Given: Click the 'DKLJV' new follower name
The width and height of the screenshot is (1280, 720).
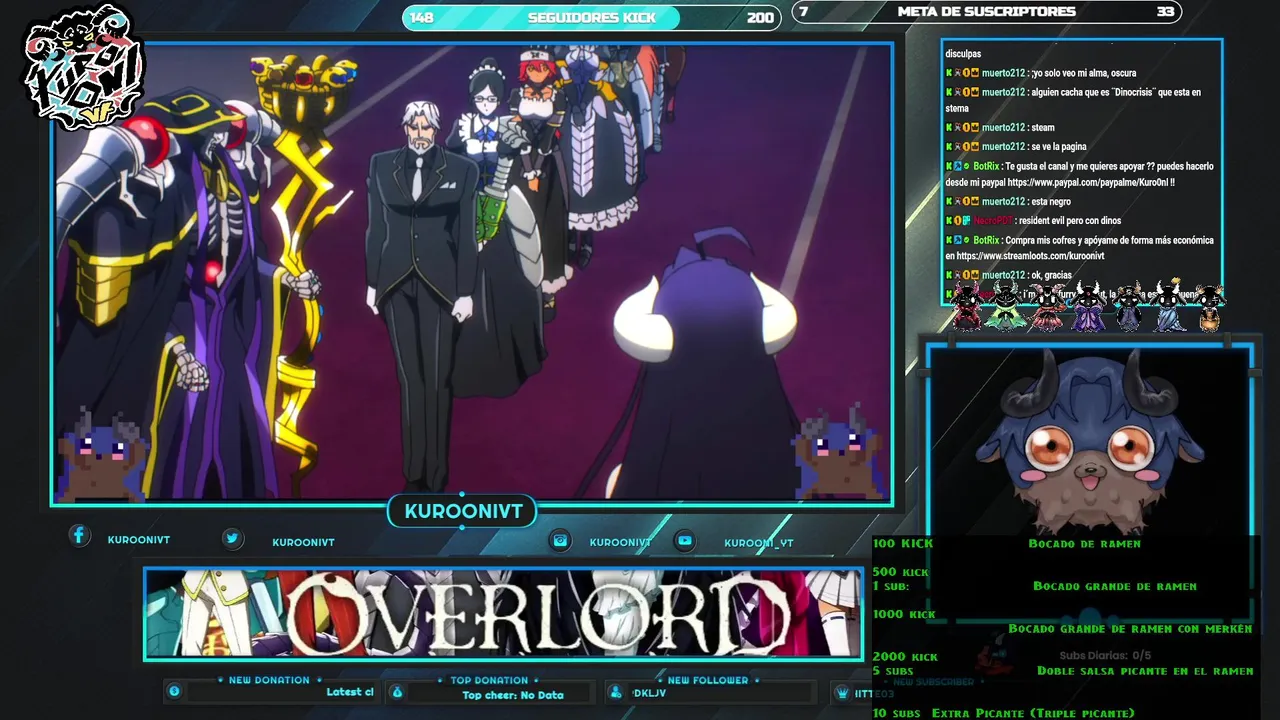Looking at the screenshot, I should click(x=650, y=693).
